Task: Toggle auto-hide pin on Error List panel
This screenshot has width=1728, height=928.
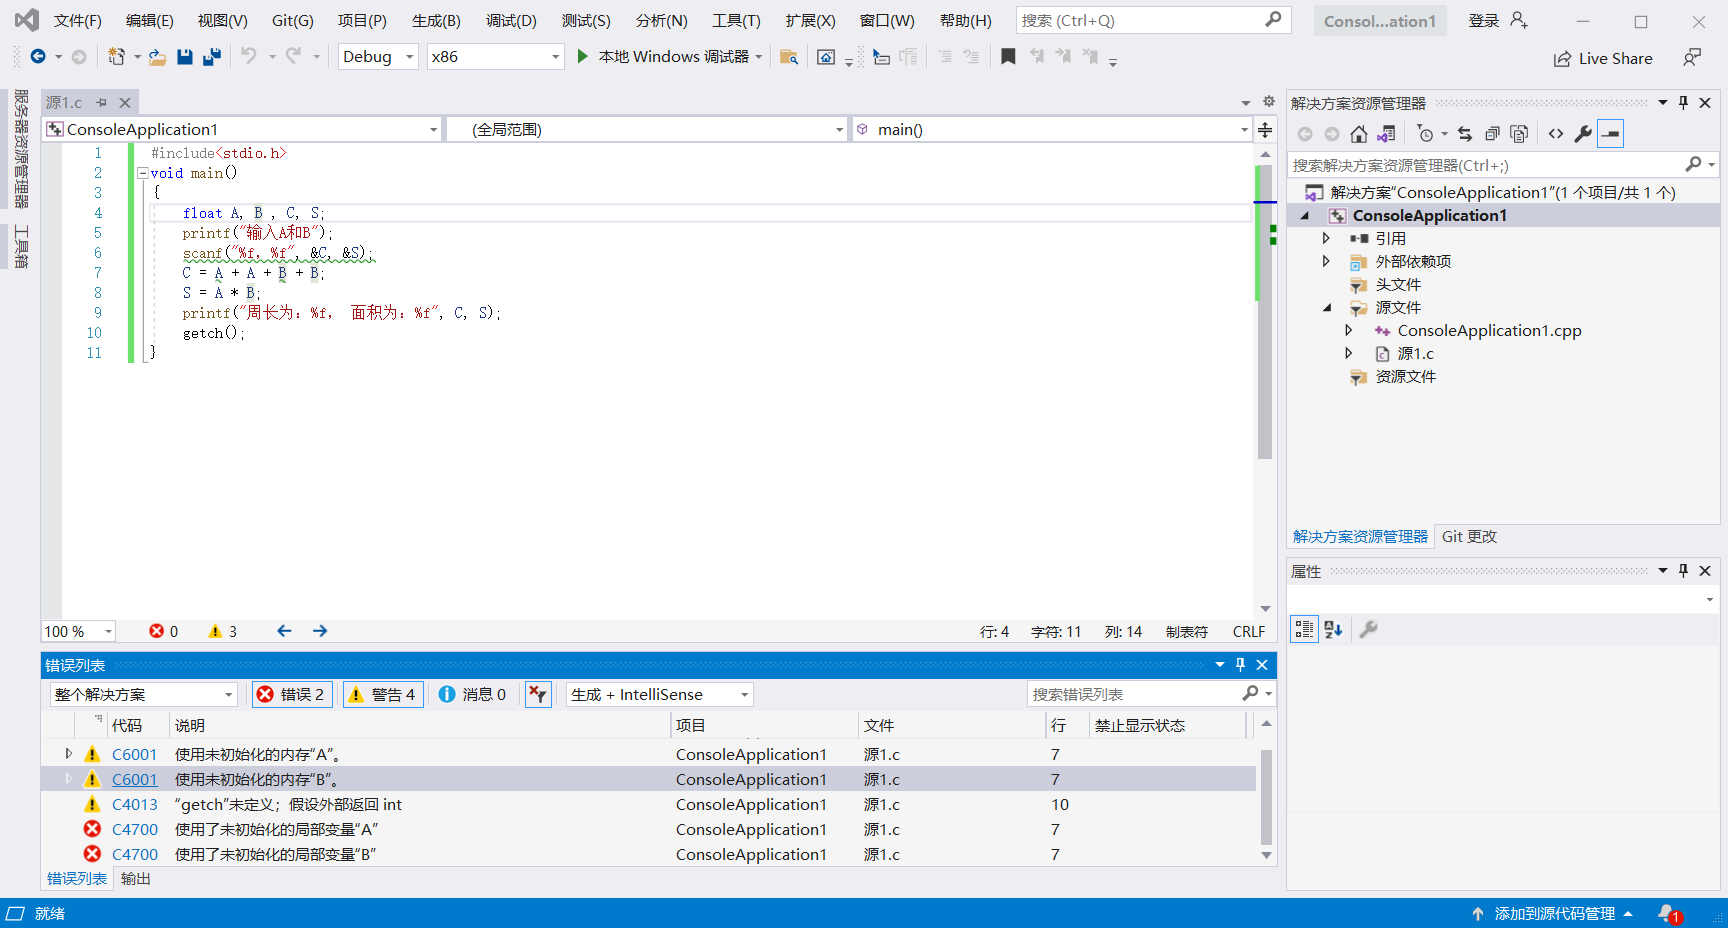Action: [1240, 665]
